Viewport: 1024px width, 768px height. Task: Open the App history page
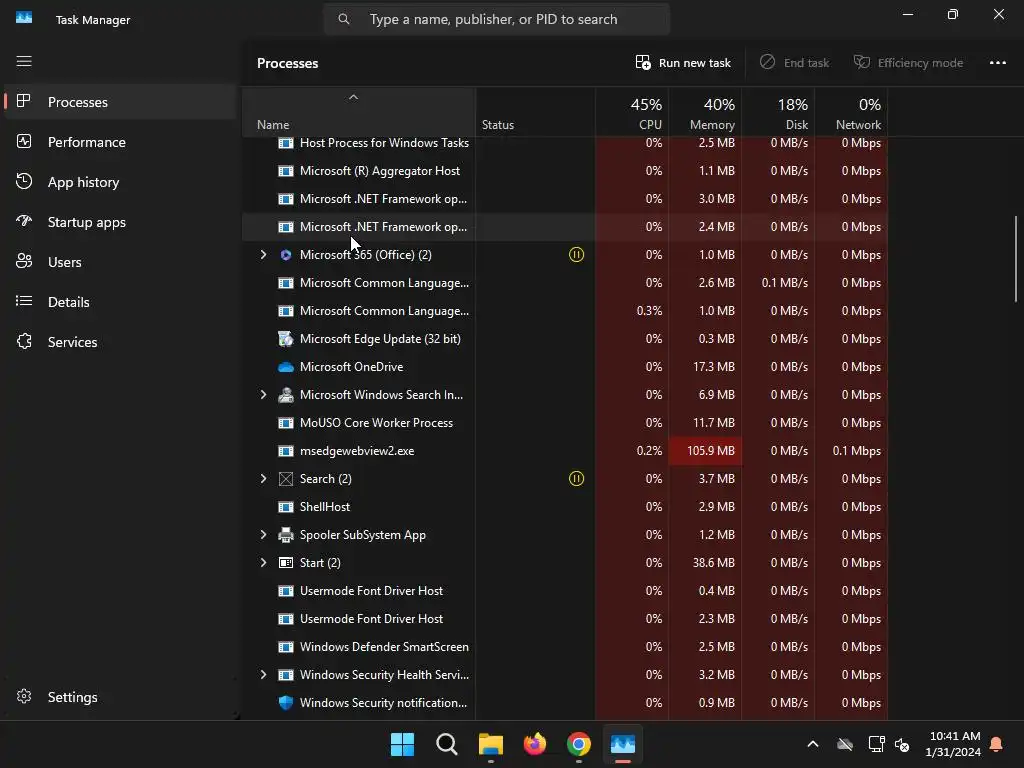click(120, 182)
